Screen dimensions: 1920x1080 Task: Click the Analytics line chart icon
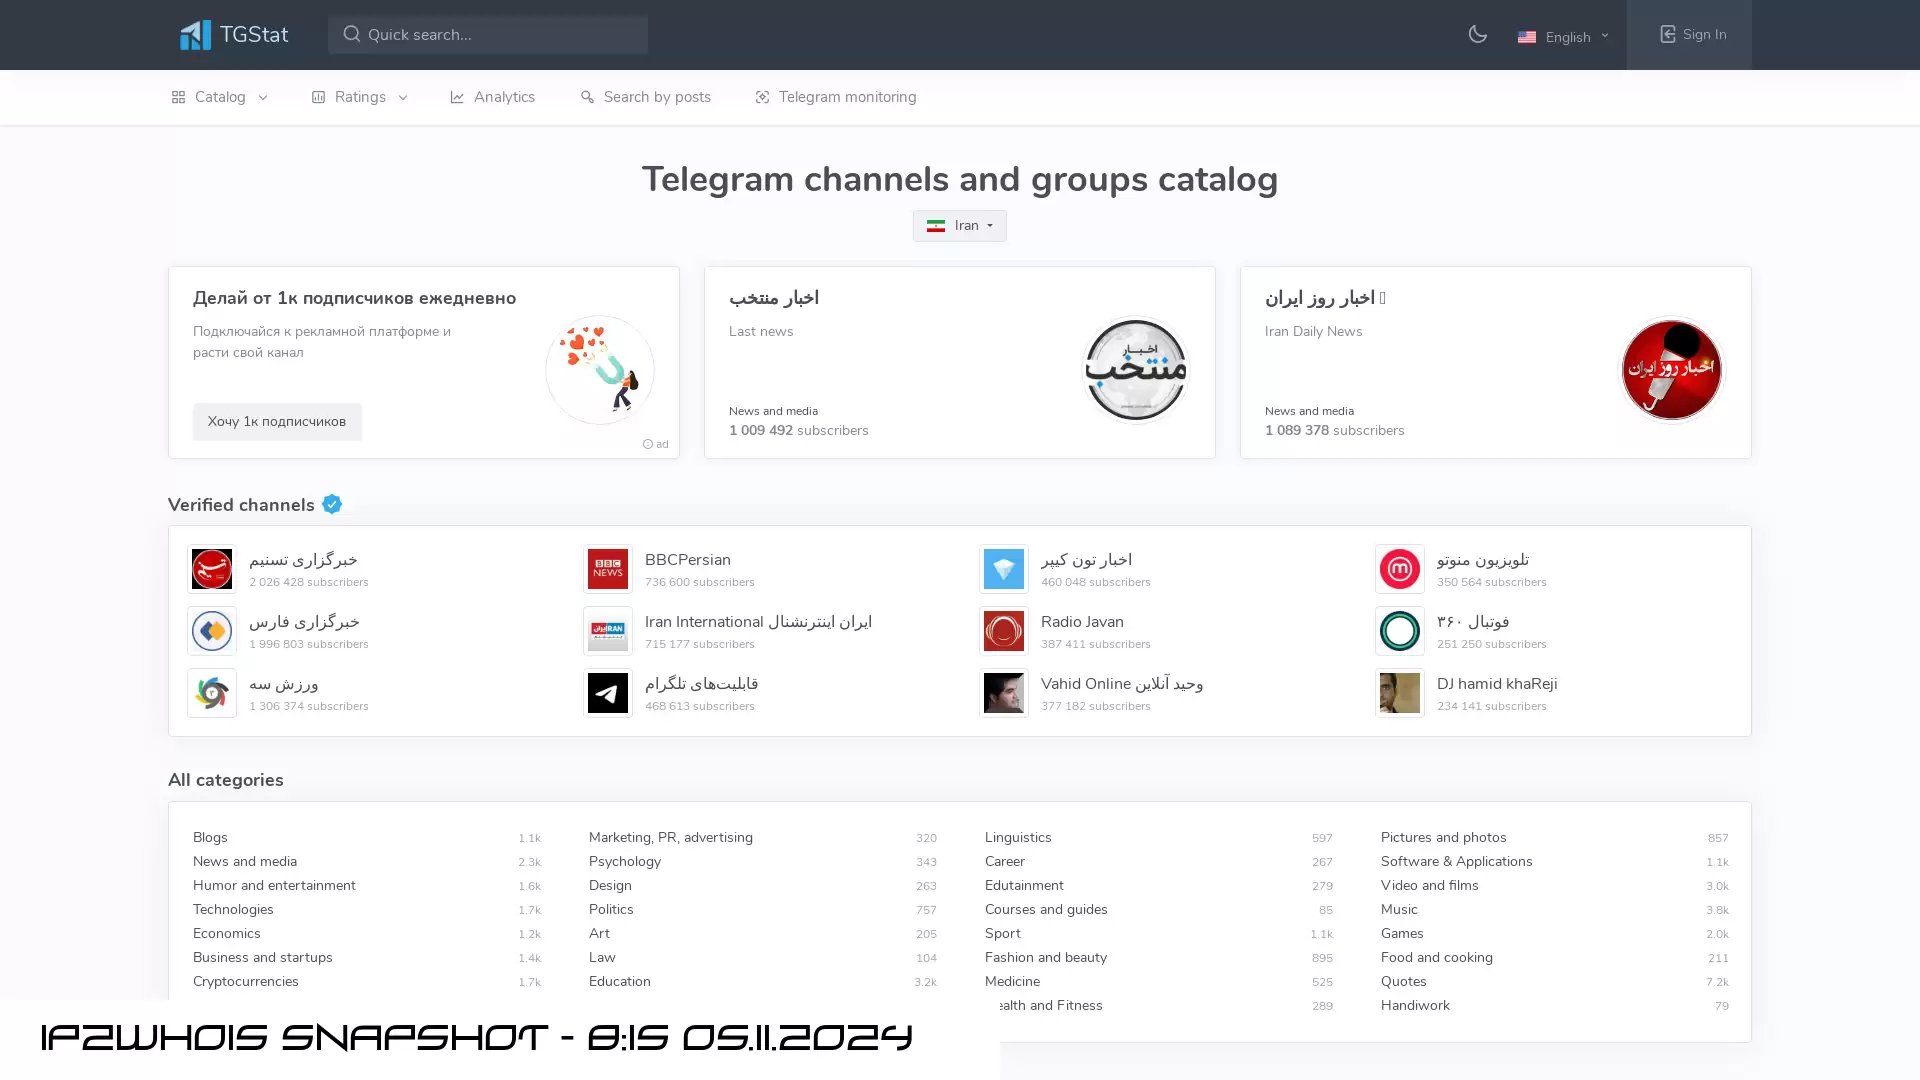point(456,96)
